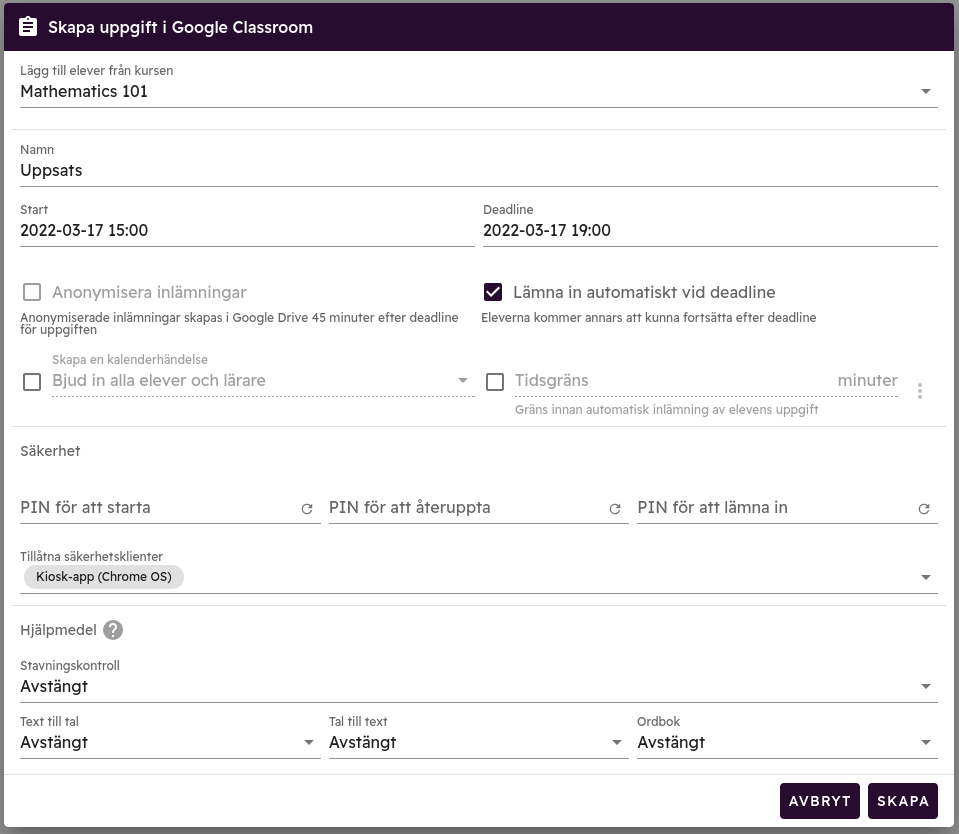Uncheck Lämna in automatiskt vid deadline
This screenshot has width=959, height=834.
(x=493, y=292)
